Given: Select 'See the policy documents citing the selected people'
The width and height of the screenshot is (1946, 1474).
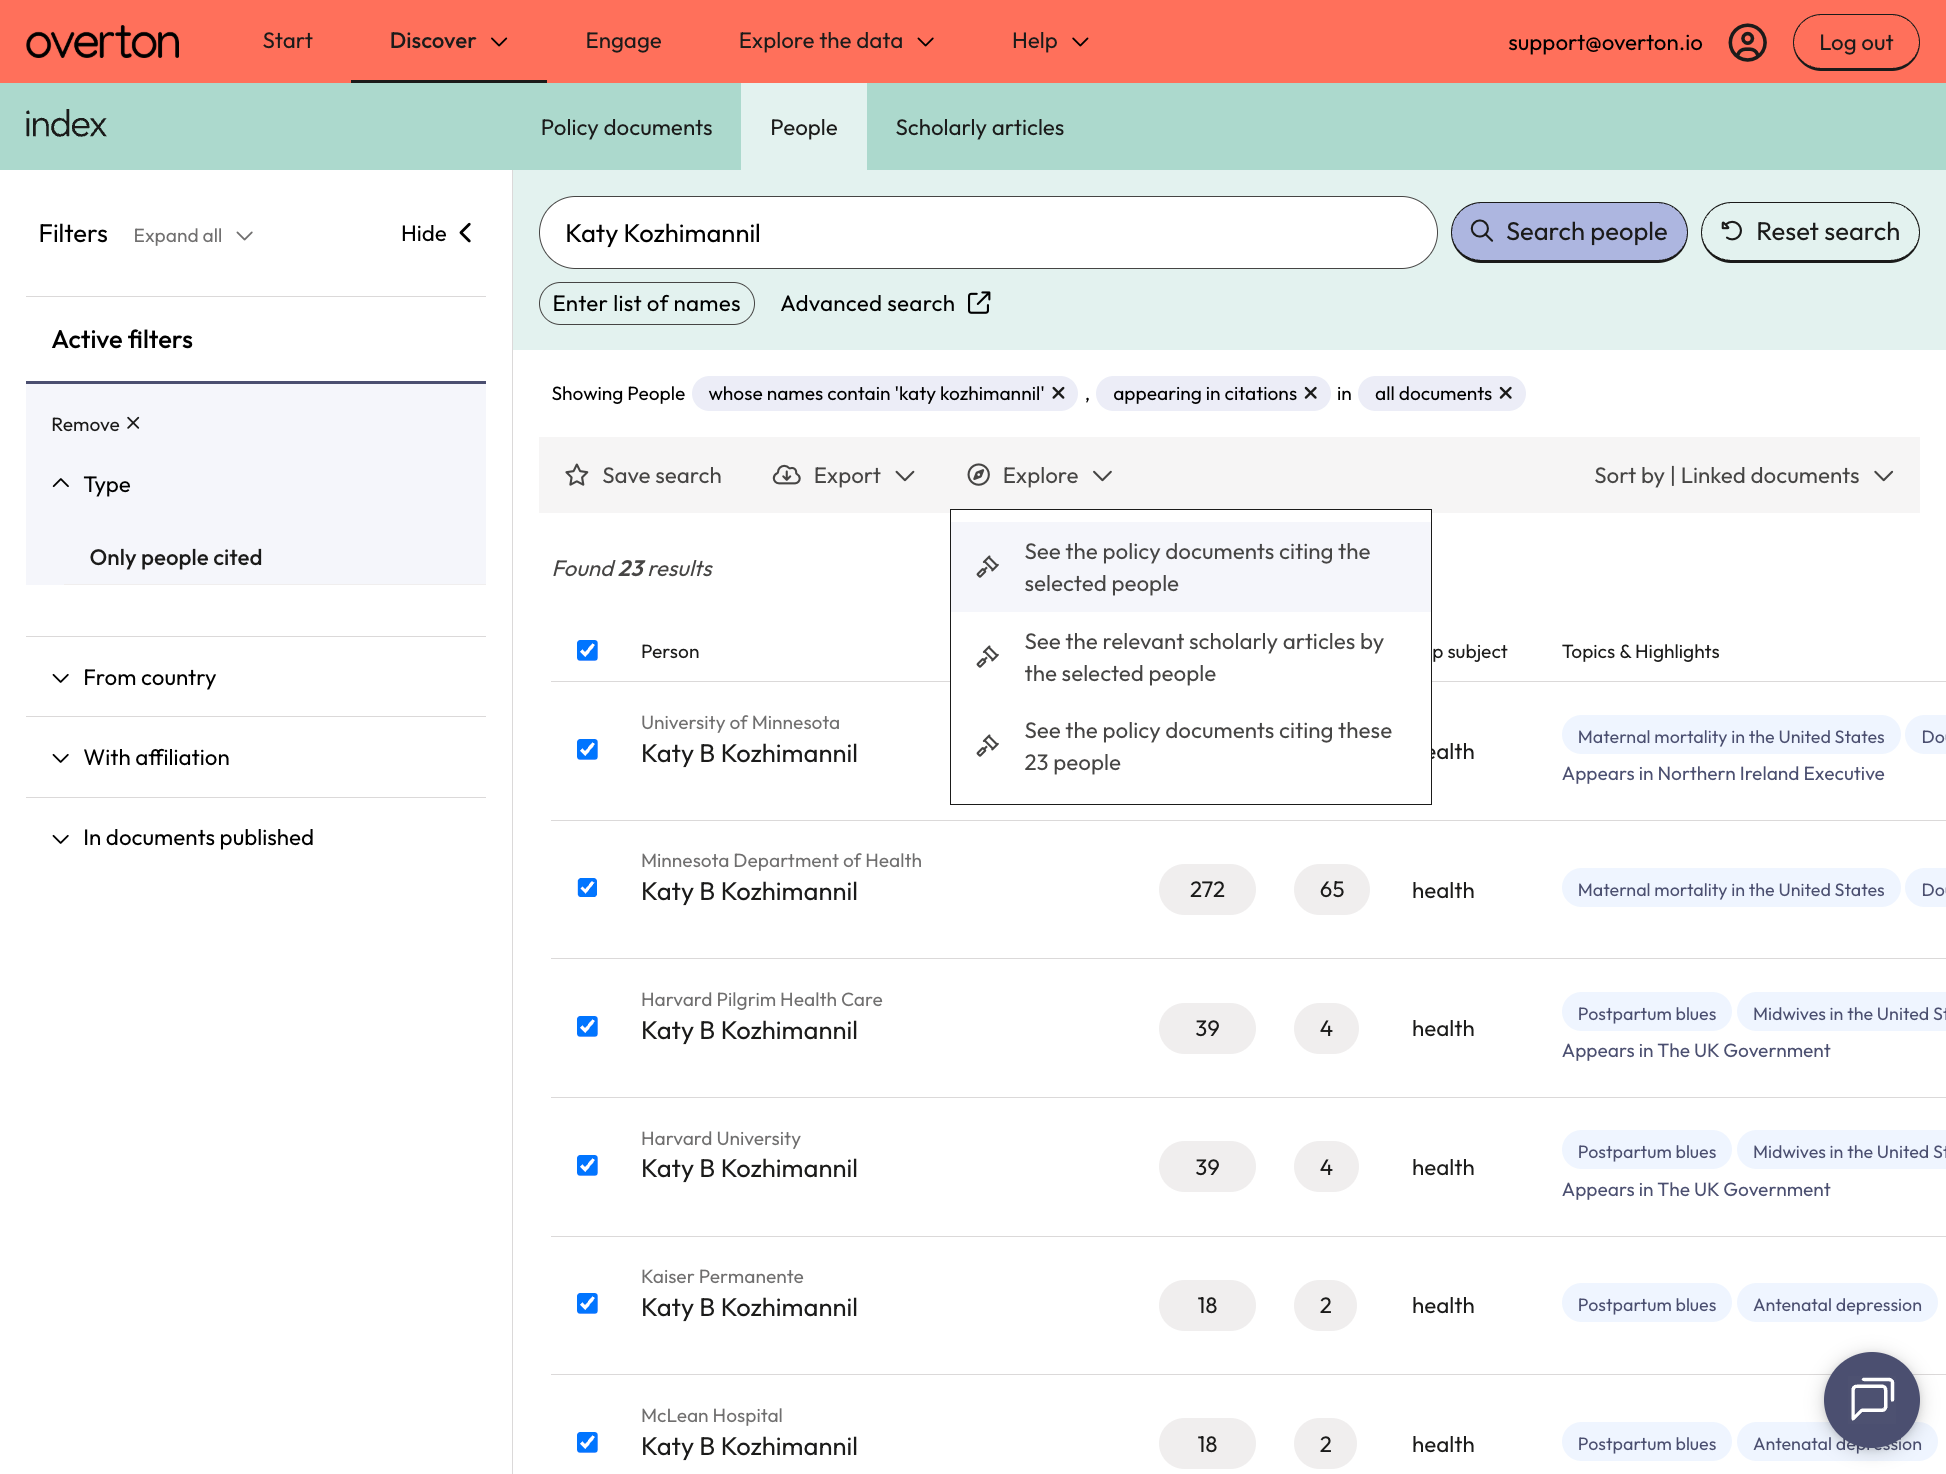Looking at the screenshot, I should [1190, 567].
